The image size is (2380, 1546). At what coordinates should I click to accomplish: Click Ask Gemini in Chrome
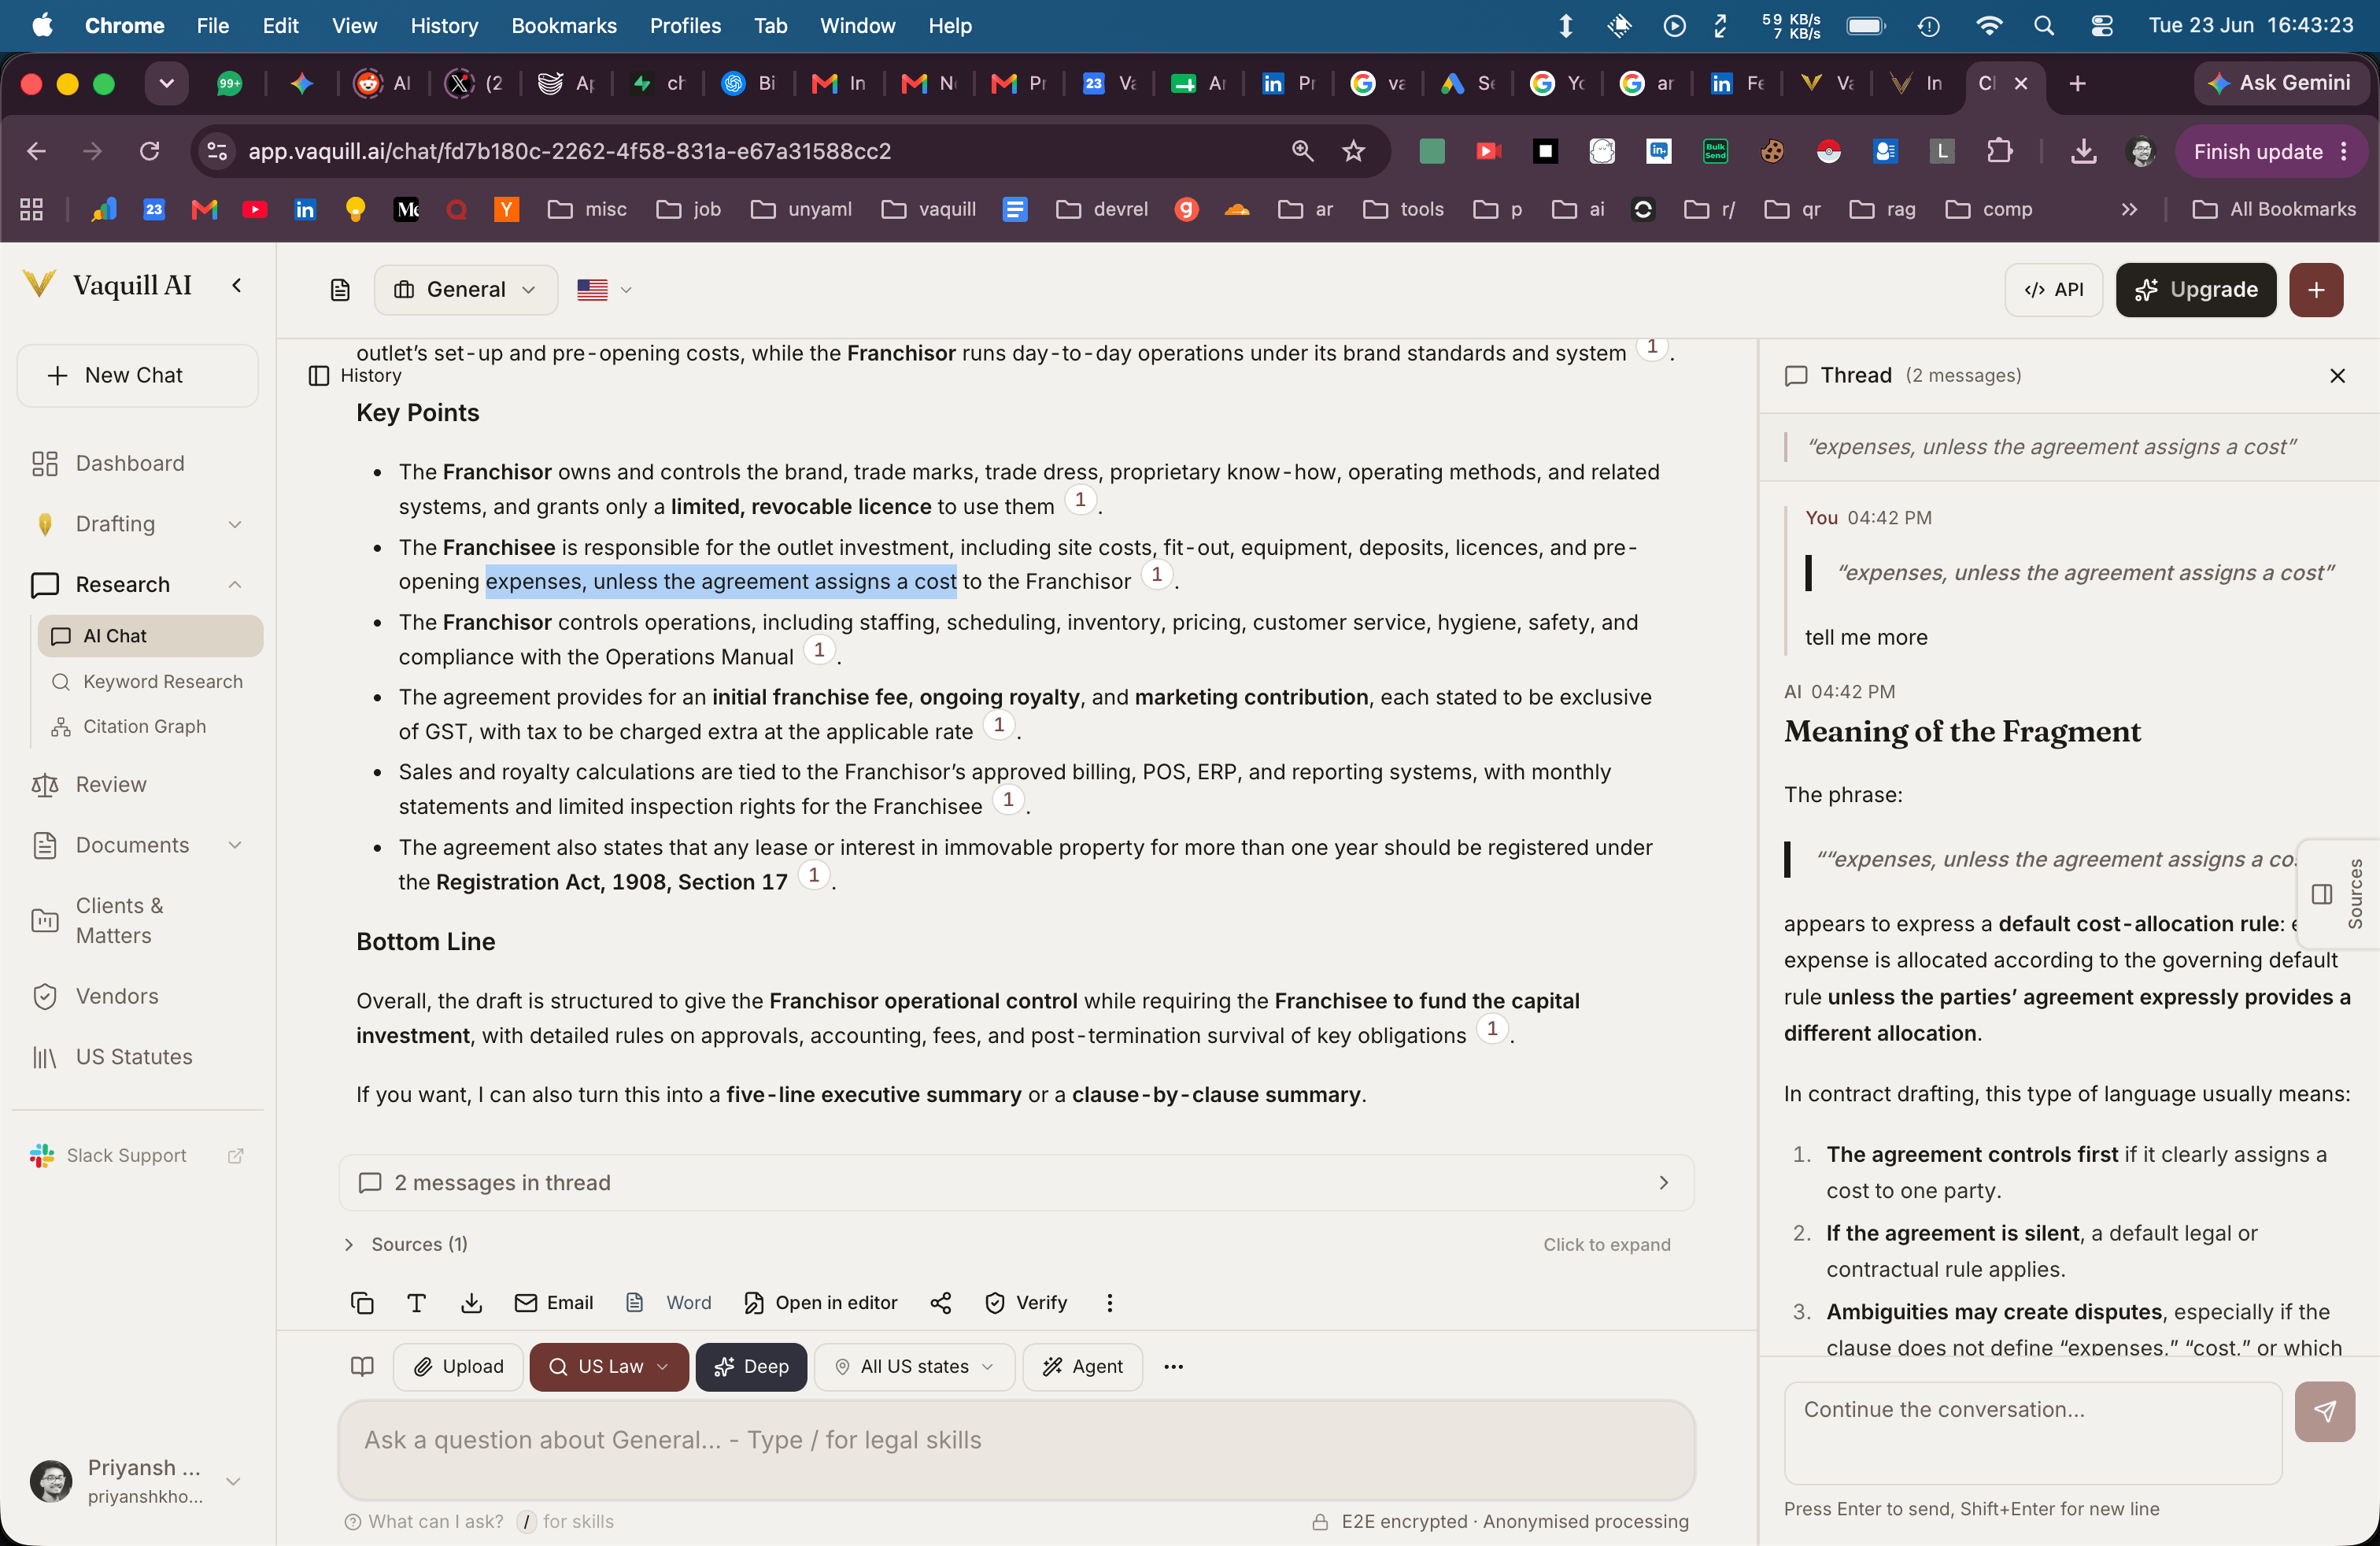point(2280,83)
